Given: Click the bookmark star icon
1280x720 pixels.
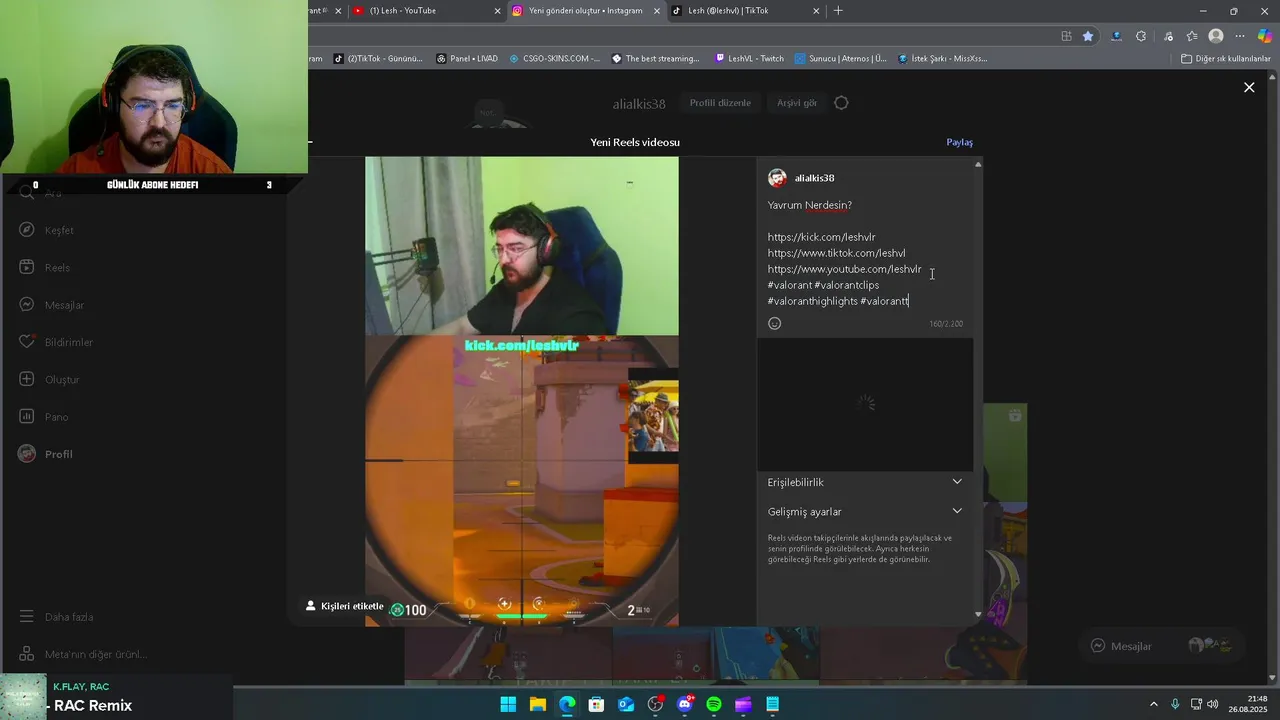Looking at the screenshot, I should click(x=1088, y=36).
